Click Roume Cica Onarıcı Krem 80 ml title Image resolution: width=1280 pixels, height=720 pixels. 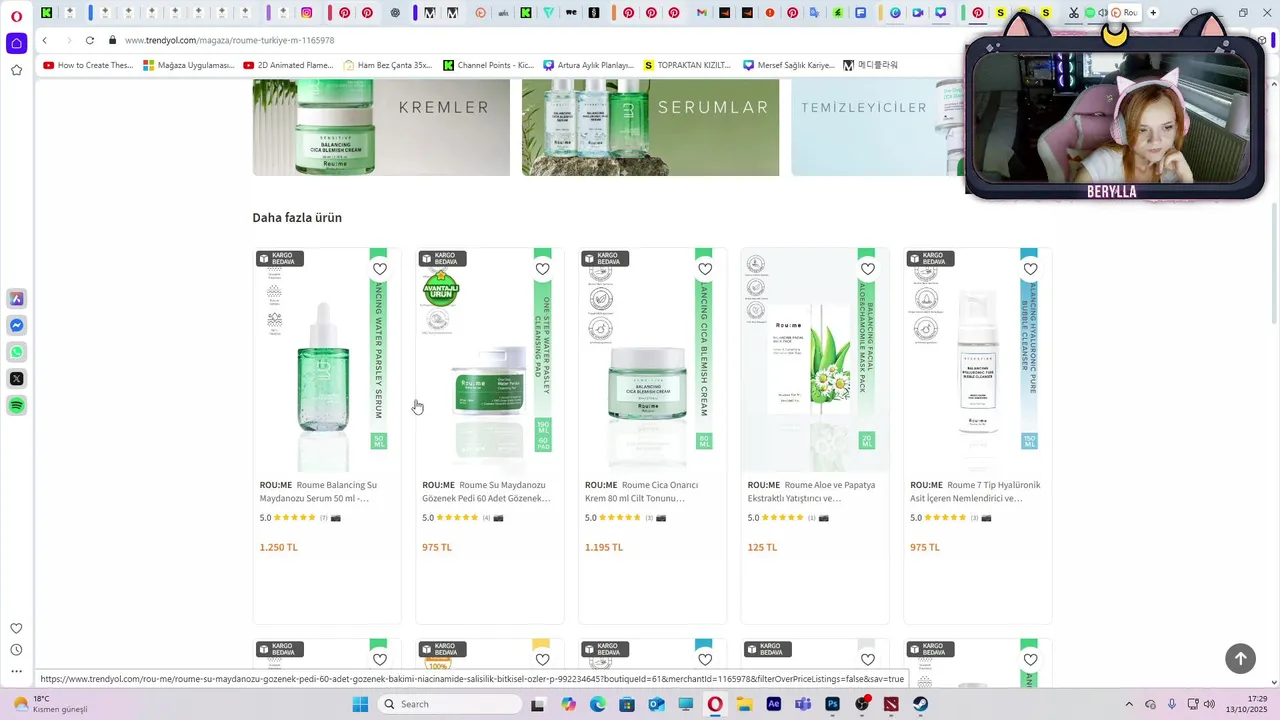click(643, 491)
